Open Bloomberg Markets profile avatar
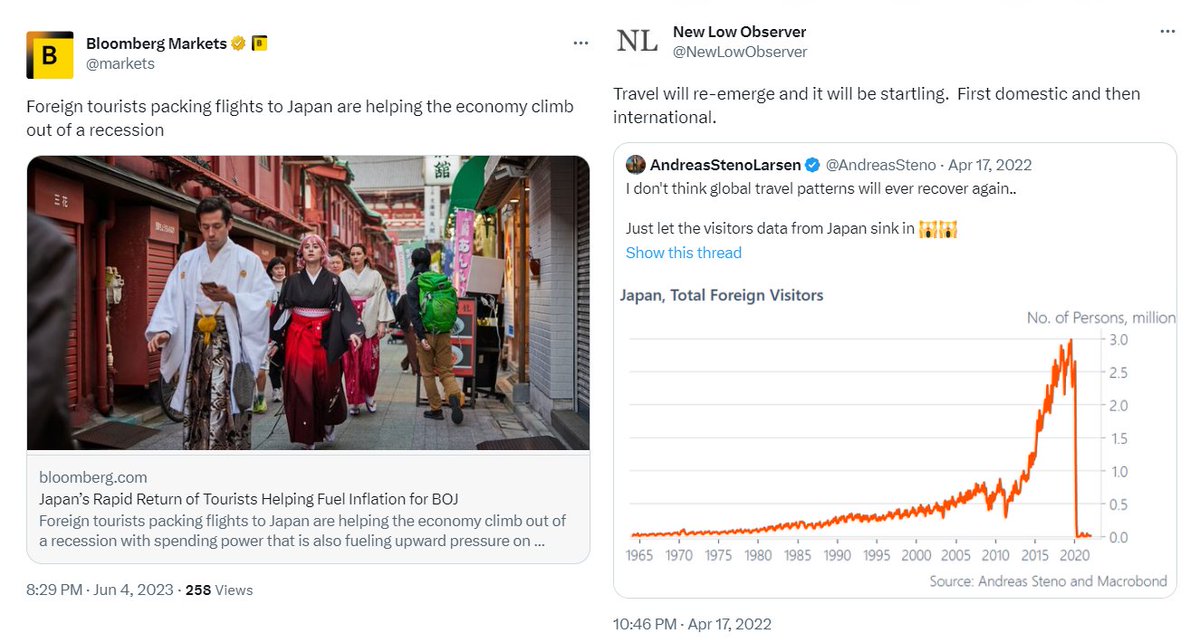 50,55
